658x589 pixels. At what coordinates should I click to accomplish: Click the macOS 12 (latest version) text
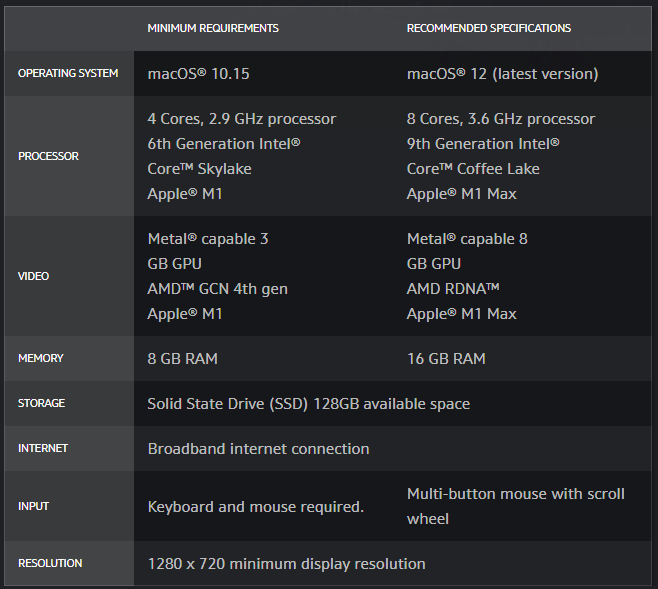502,74
